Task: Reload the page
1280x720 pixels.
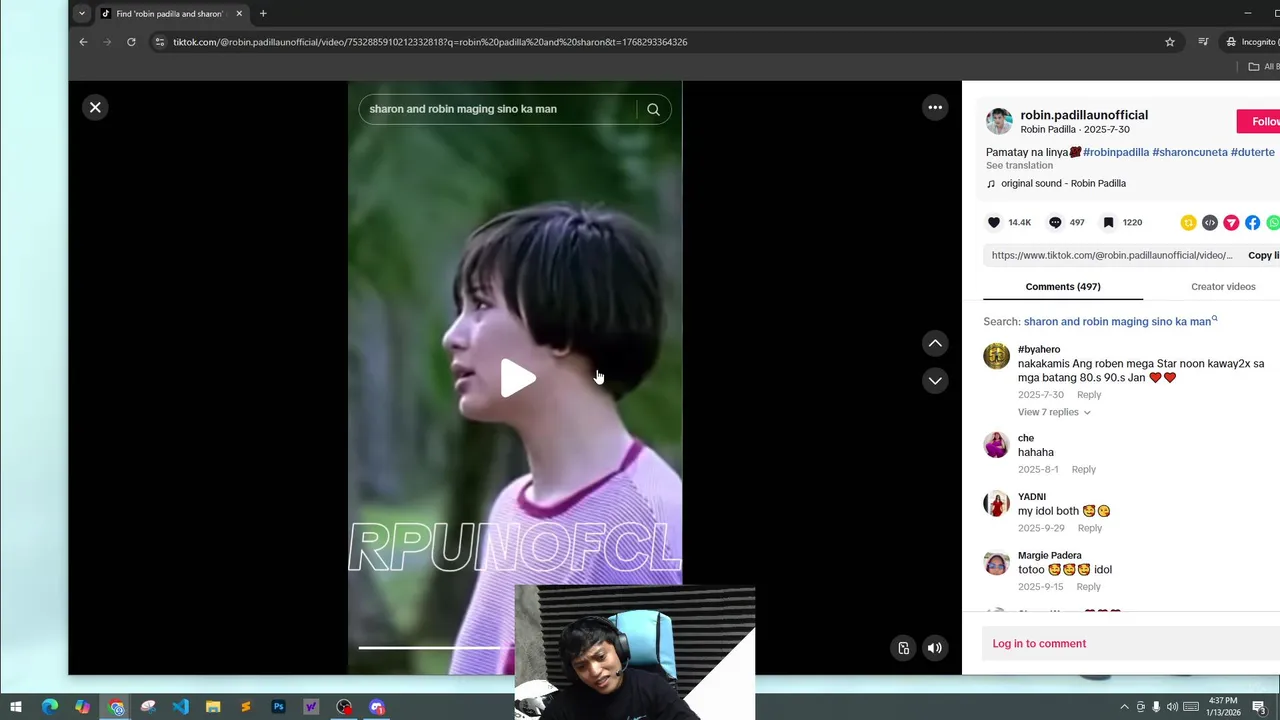Action: click(131, 42)
